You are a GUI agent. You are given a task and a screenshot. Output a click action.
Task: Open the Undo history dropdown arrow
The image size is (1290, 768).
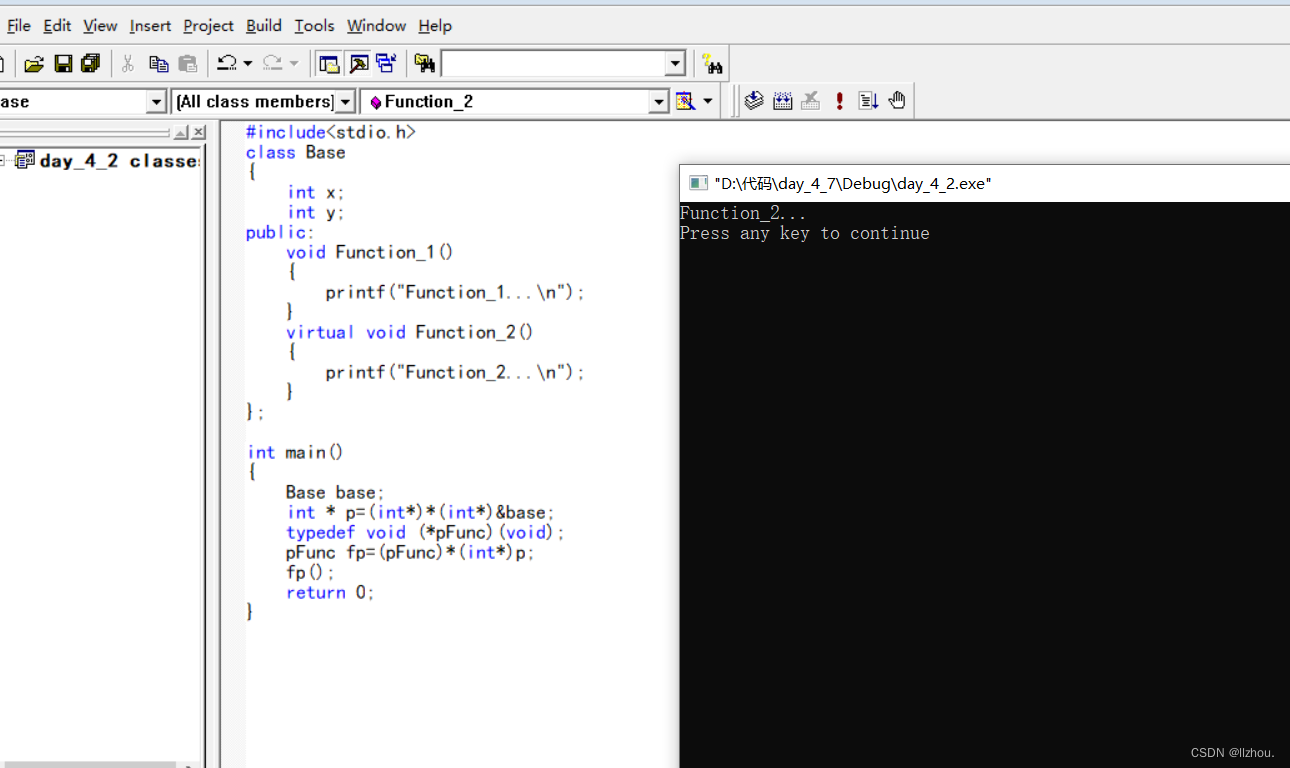(x=247, y=64)
